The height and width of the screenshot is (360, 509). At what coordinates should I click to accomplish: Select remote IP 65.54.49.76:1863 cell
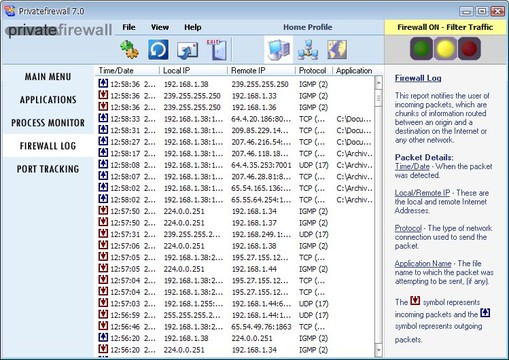coord(261,327)
